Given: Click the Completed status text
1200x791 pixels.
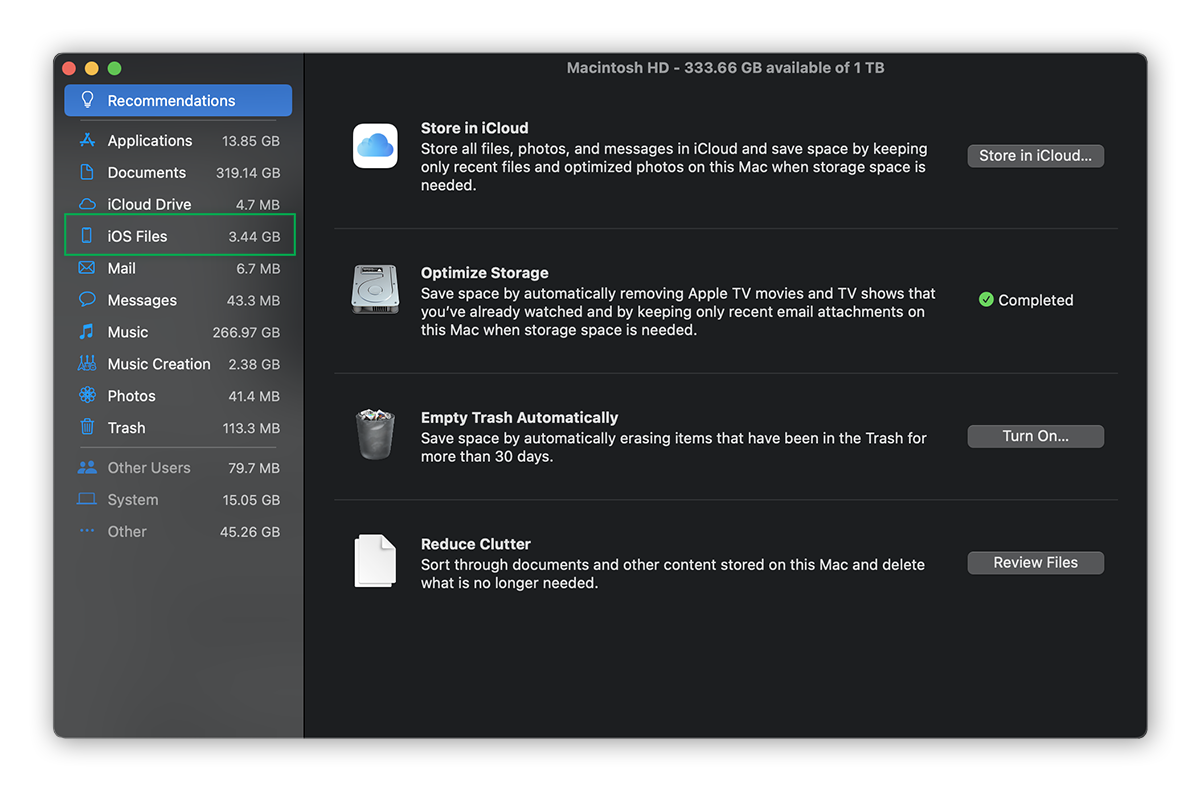Looking at the screenshot, I should (1036, 300).
